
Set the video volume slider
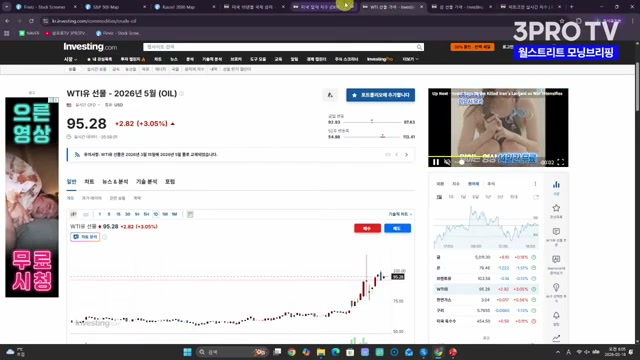[x=462, y=162]
